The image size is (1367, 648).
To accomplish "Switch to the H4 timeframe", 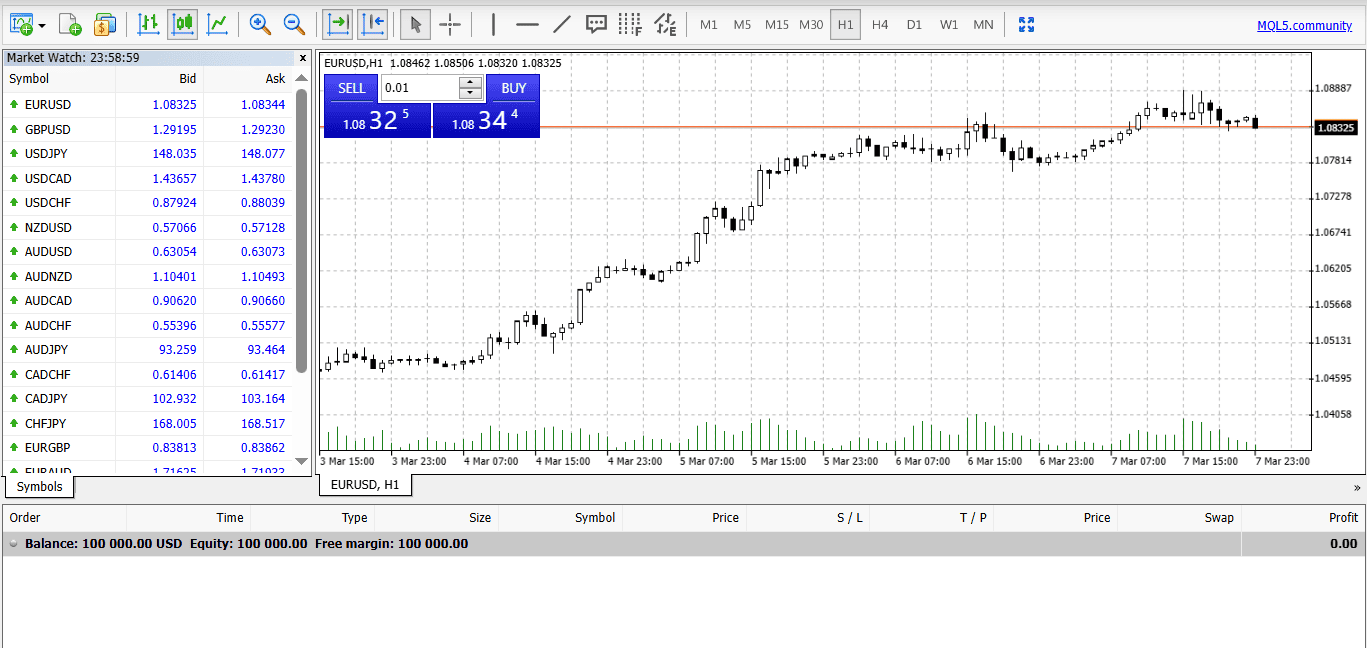I will click(879, 24).
